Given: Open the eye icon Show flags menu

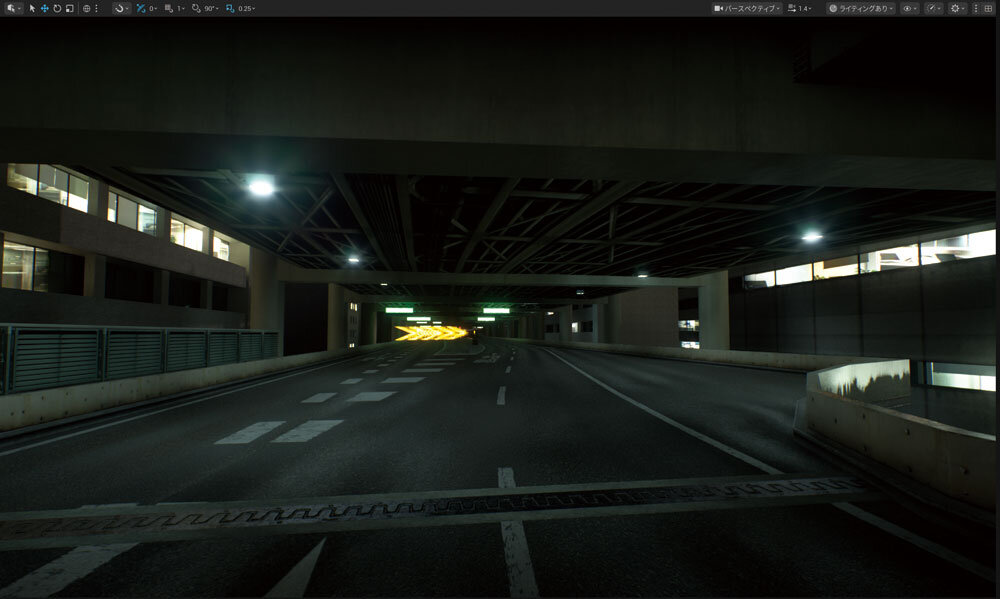Looking at the screenshot, I should 909,8.
